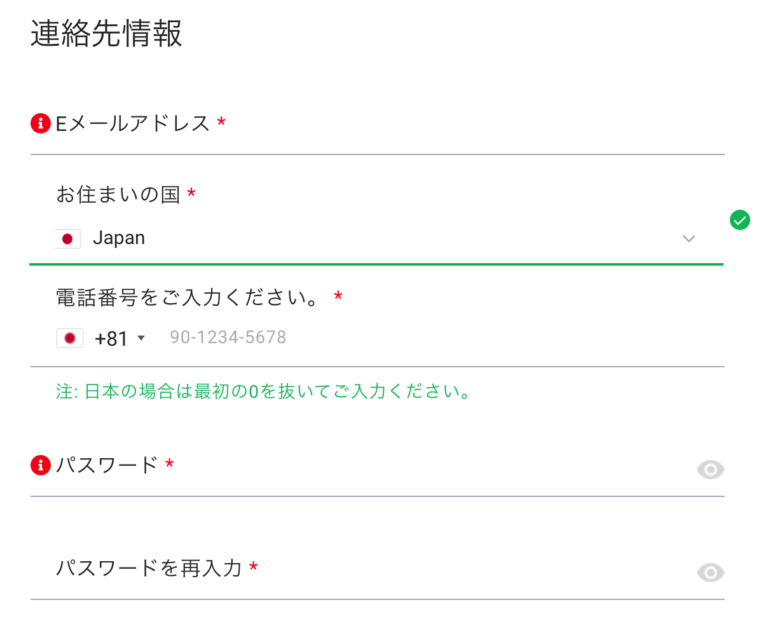
Task: Click the red info icon beside パスワード
Action: tap(40, 465)
